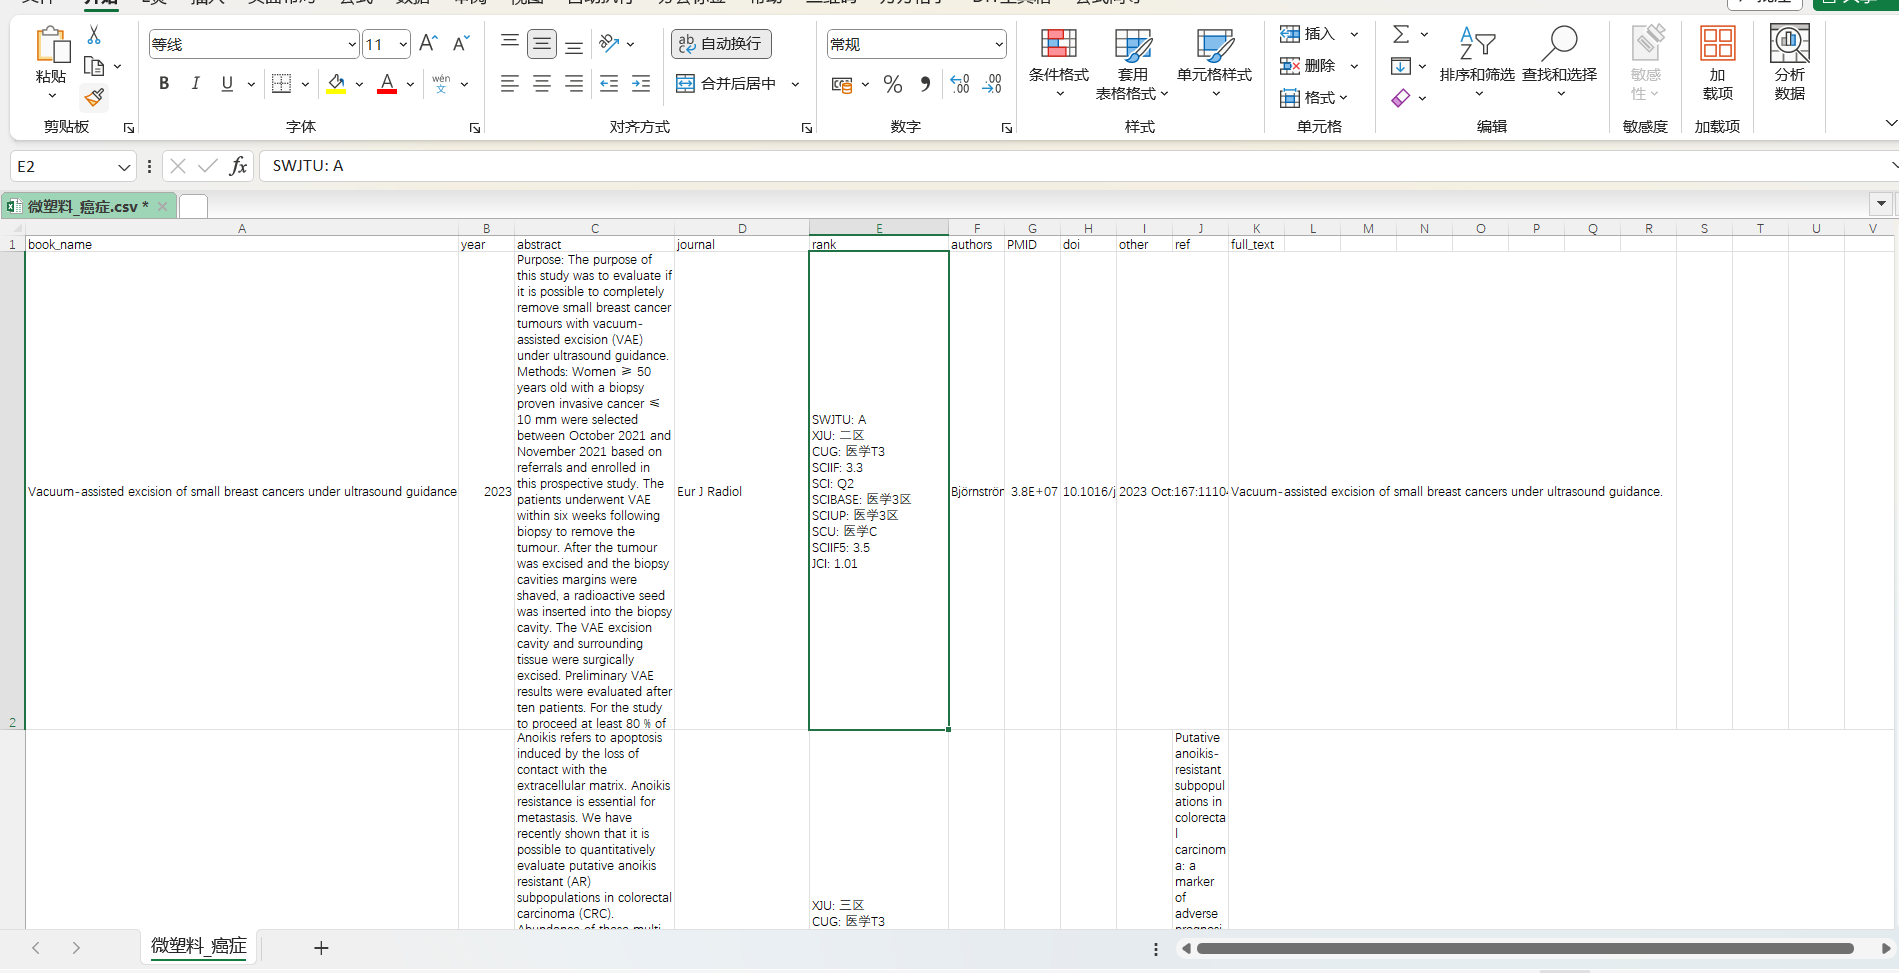
Task: Center text horizontally
Action: [542, 84]
